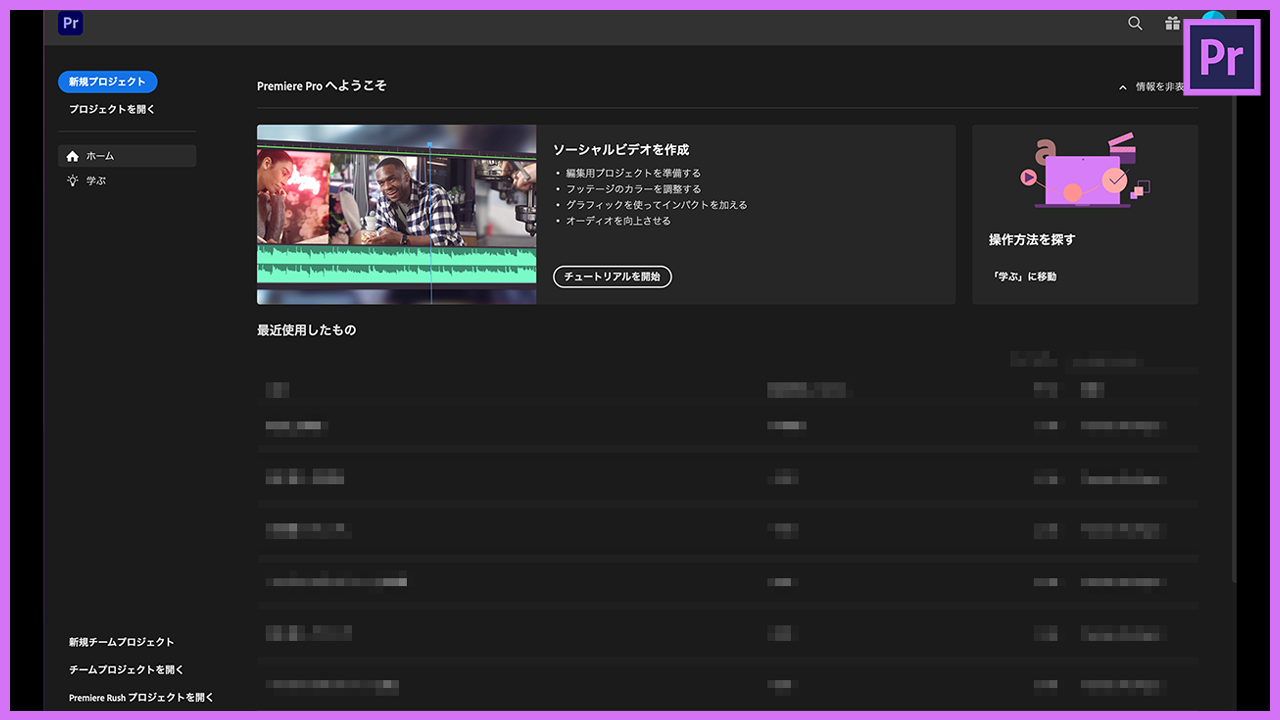Create a project with 新規プロジェクト button
Viewport: 1280px width, 720px height.
point(107,82)
